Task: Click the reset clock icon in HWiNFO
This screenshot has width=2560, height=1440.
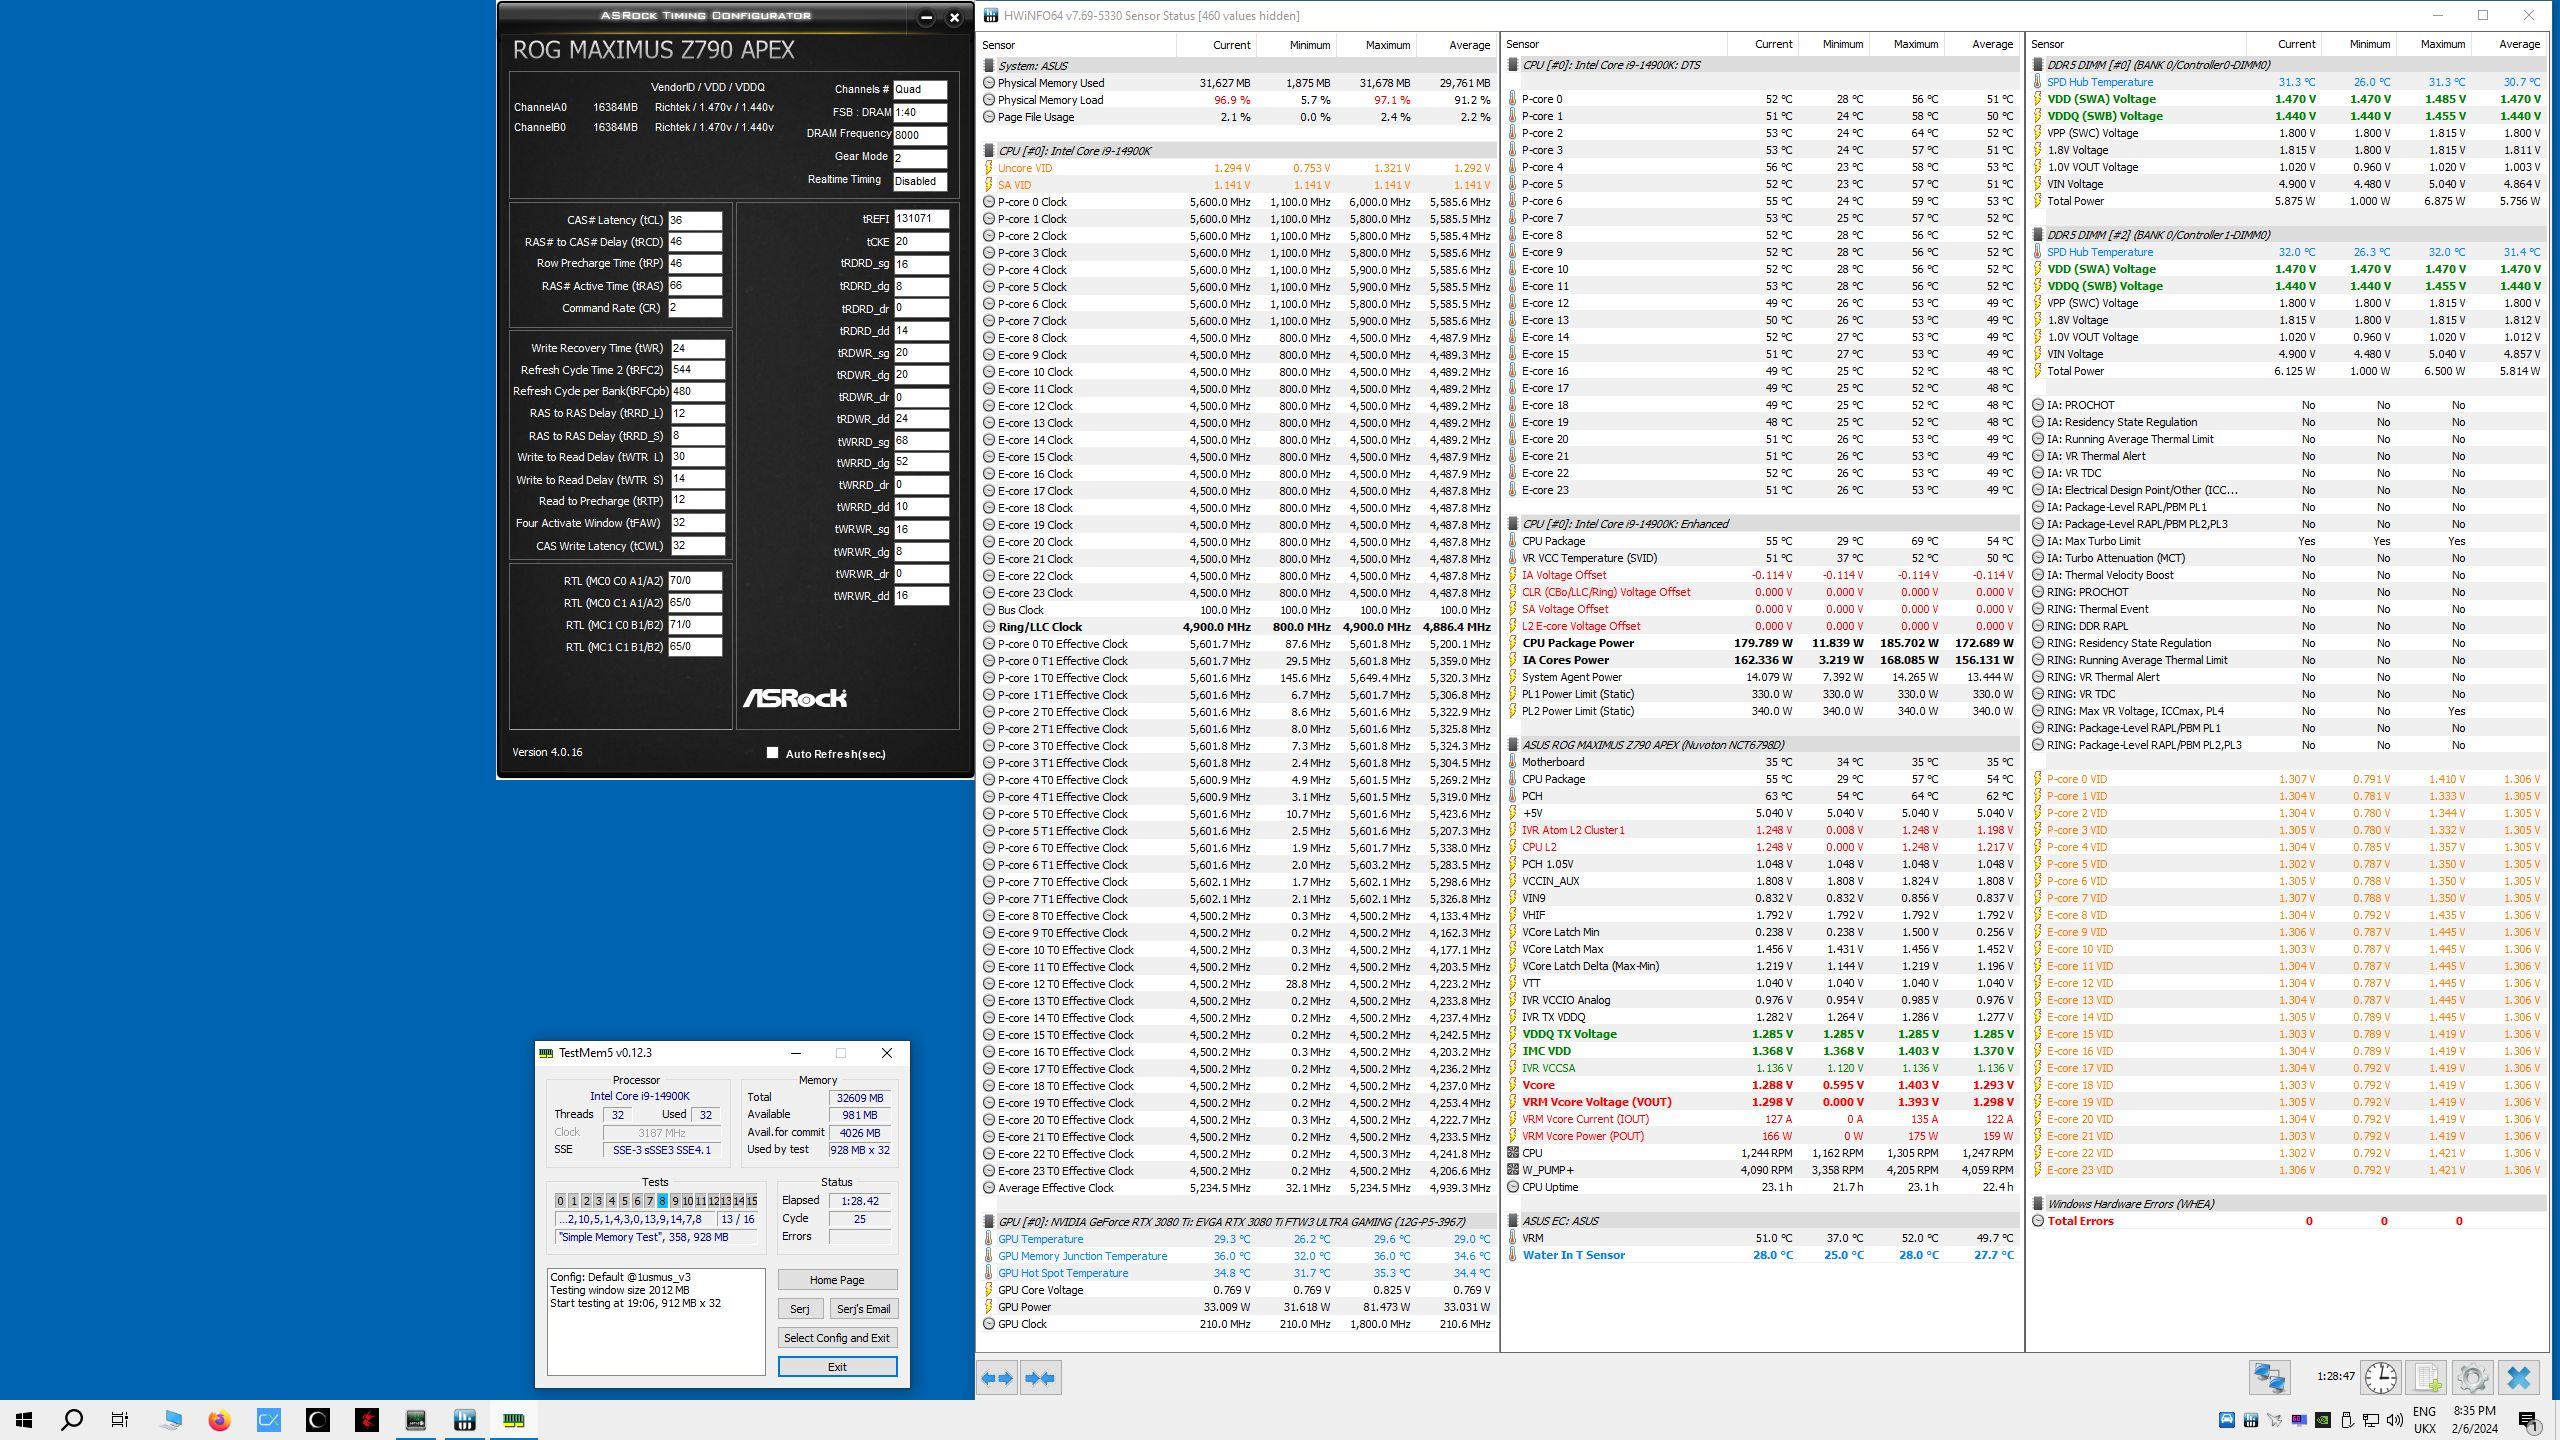Action: tap(2380, 1377)
